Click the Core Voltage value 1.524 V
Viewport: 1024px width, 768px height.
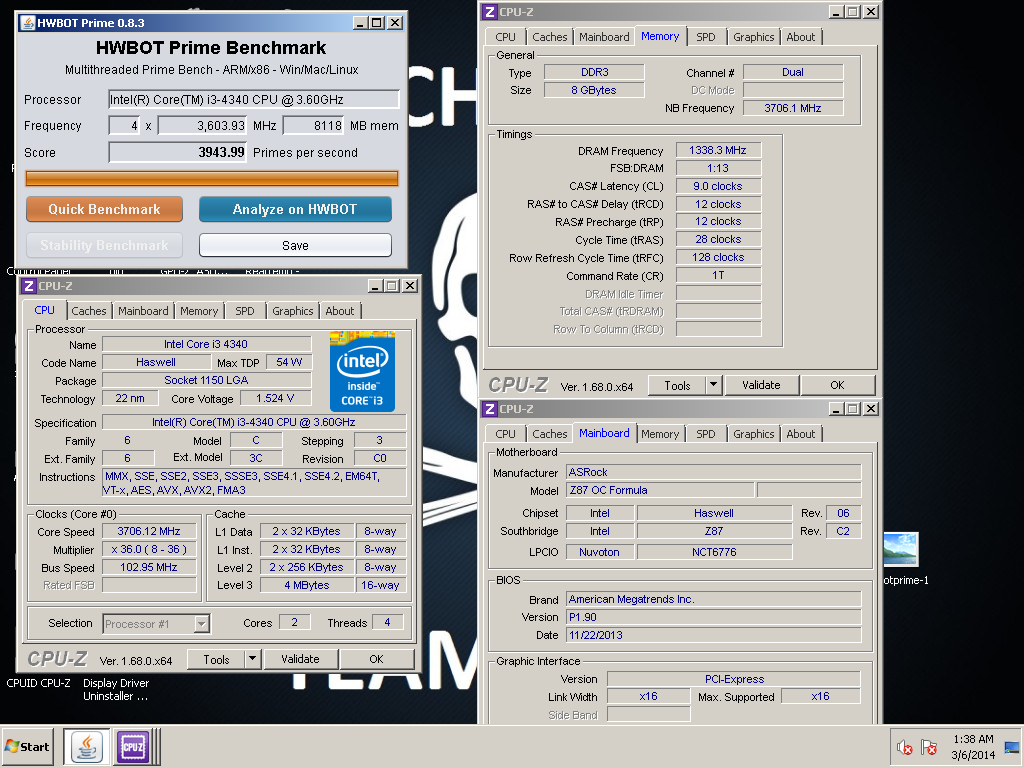click(276, 398)
